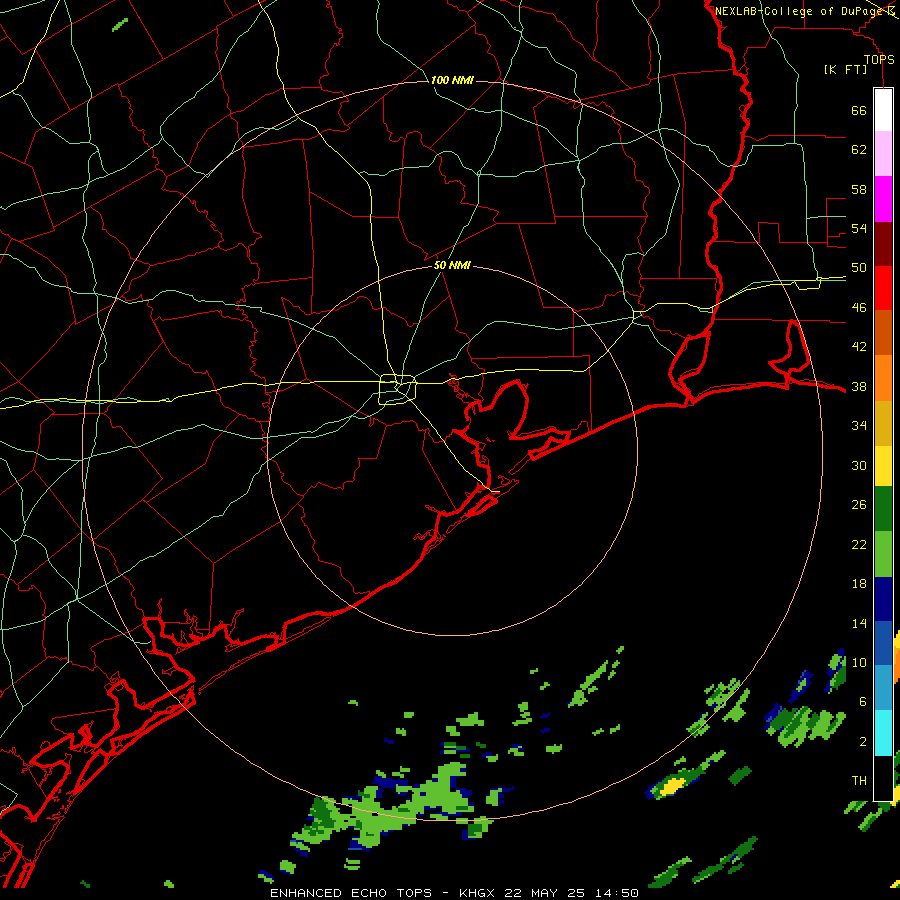Click the yellow 34 kft legend swatch
Viewport: 900px width, 900px height.
(883, 466)
